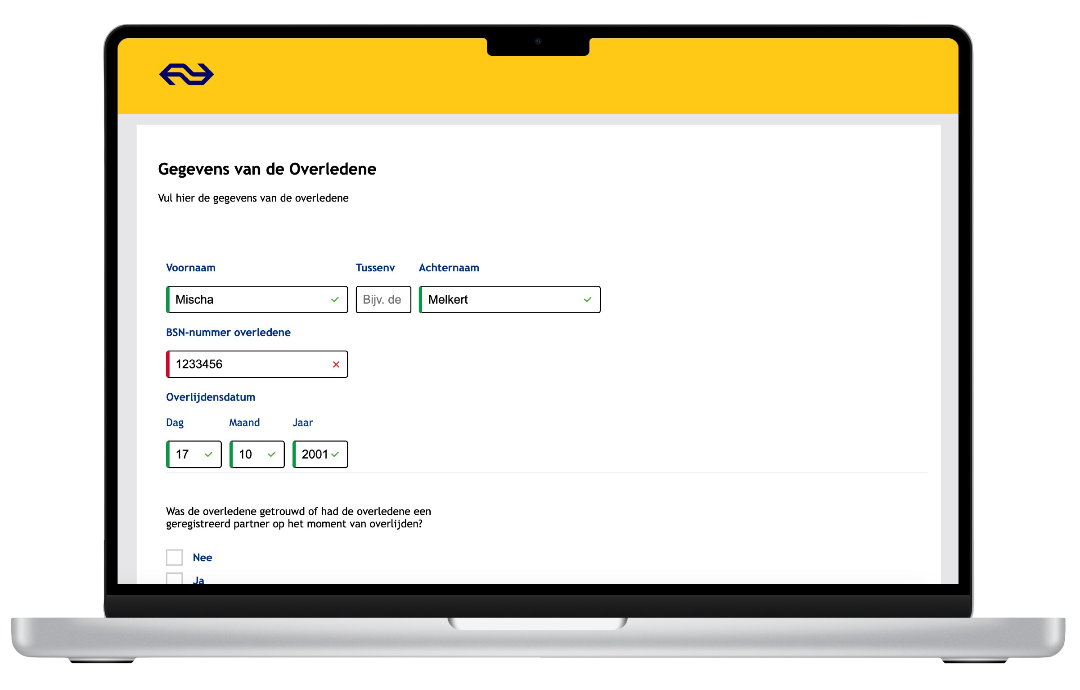
Task: Click the Tussenv label
Action: [375, 268]
